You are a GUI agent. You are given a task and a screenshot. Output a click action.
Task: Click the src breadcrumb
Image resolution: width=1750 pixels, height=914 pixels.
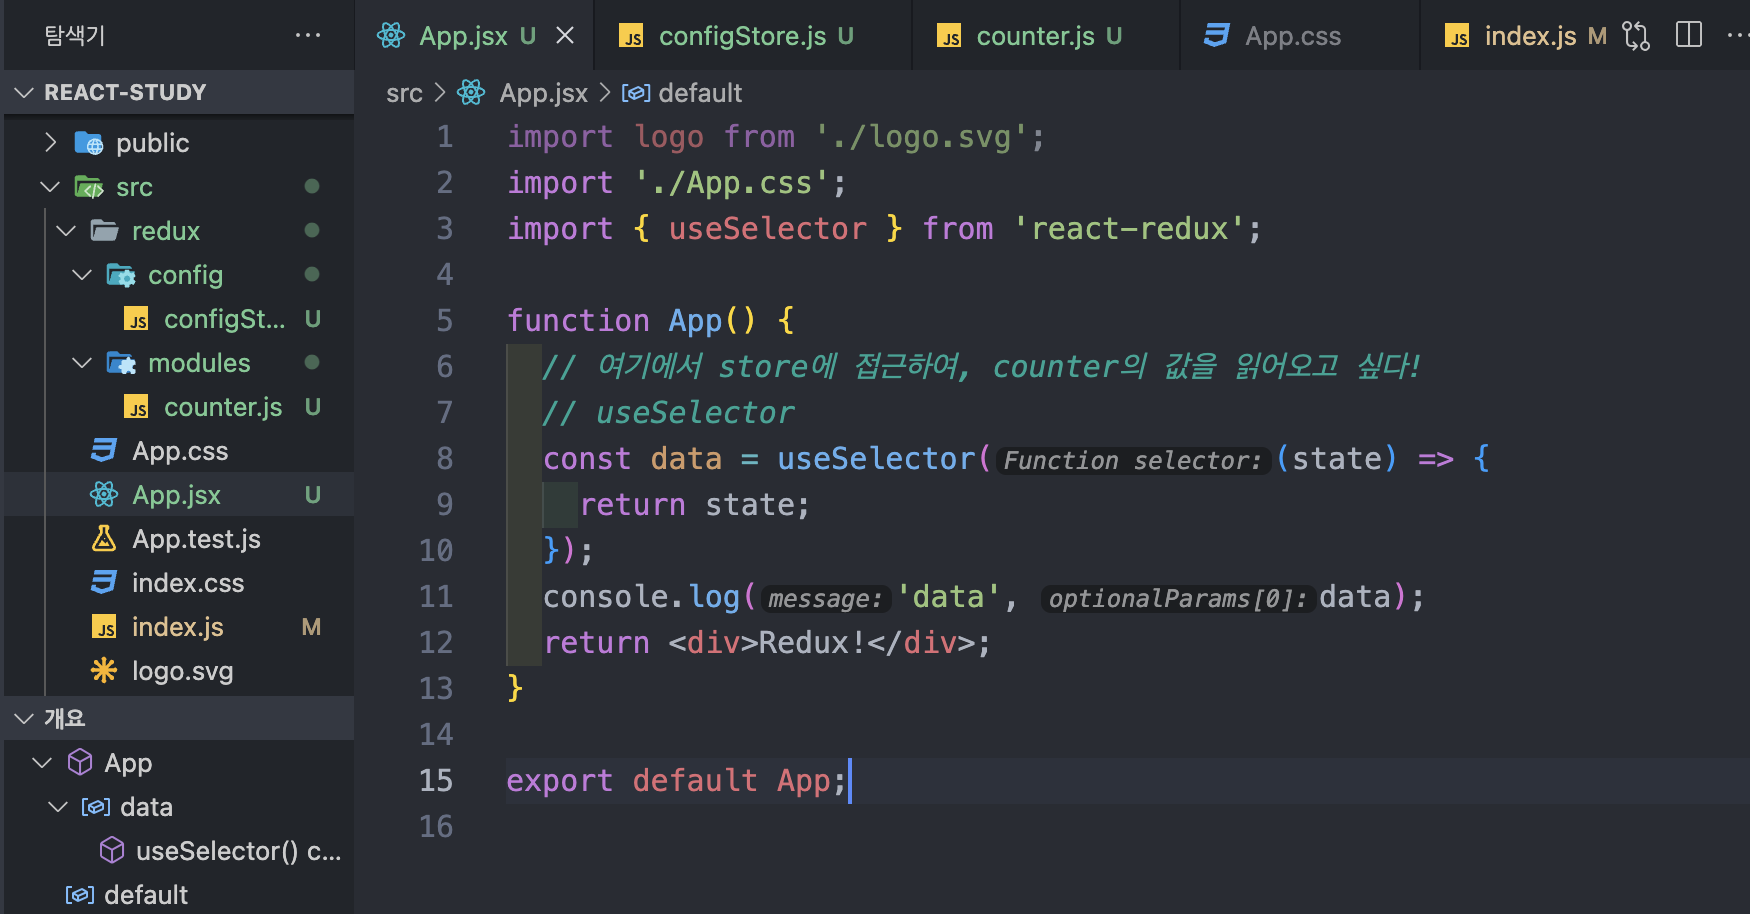point(404,93)
